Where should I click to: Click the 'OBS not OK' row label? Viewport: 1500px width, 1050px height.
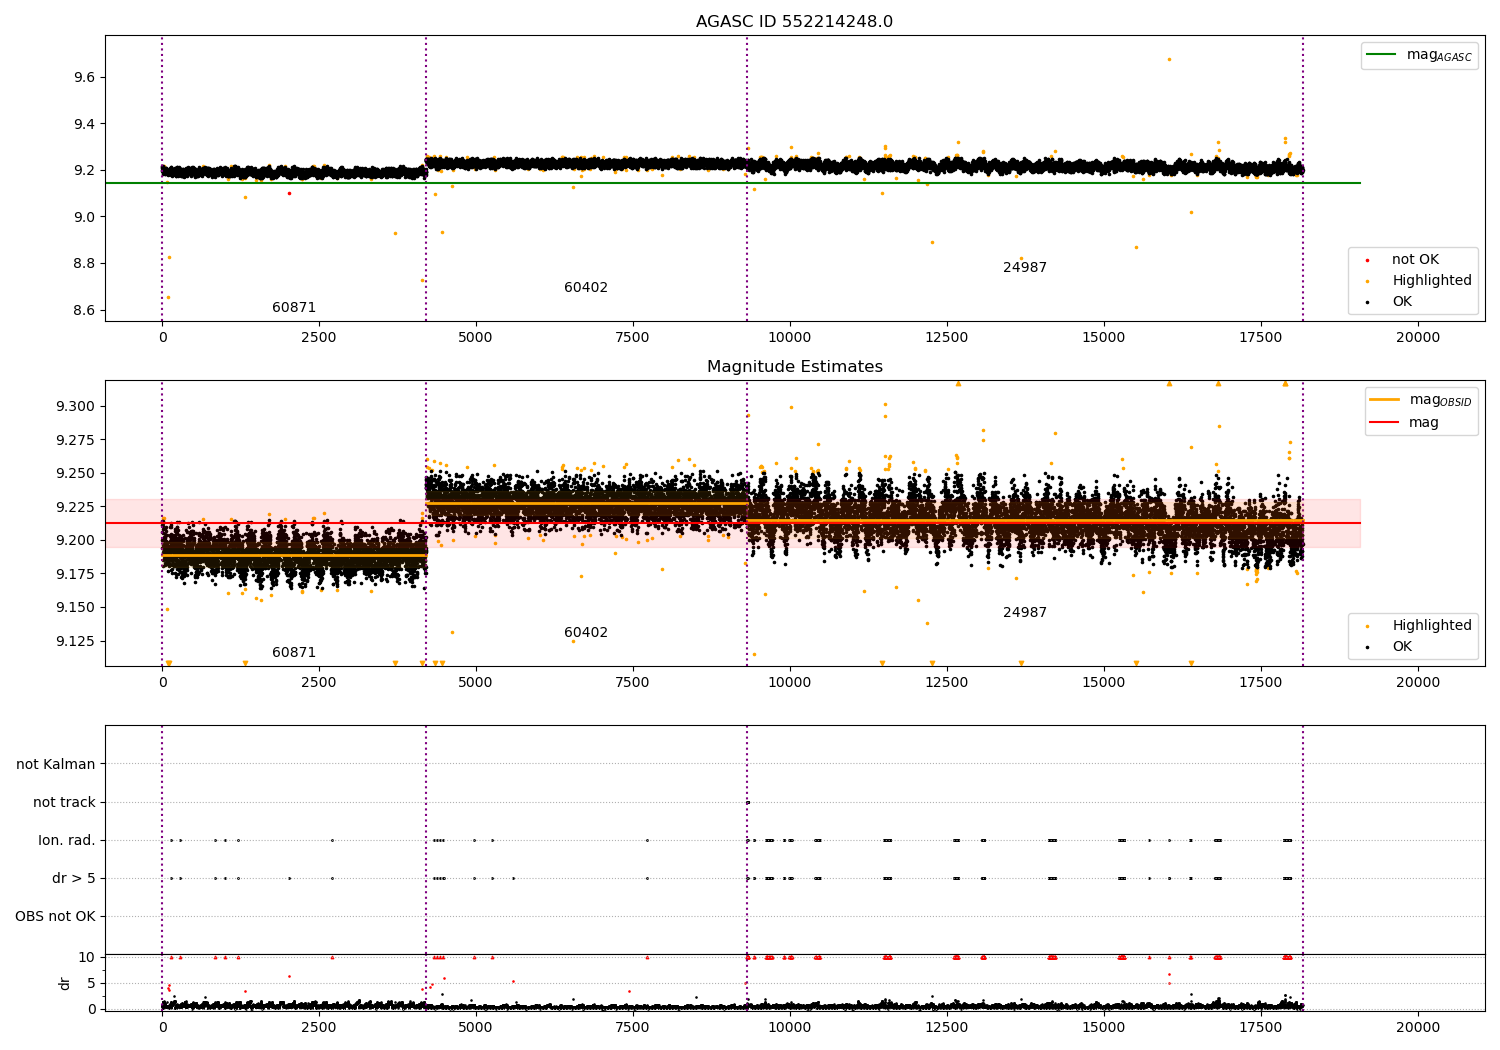click(x=55, y=916)
